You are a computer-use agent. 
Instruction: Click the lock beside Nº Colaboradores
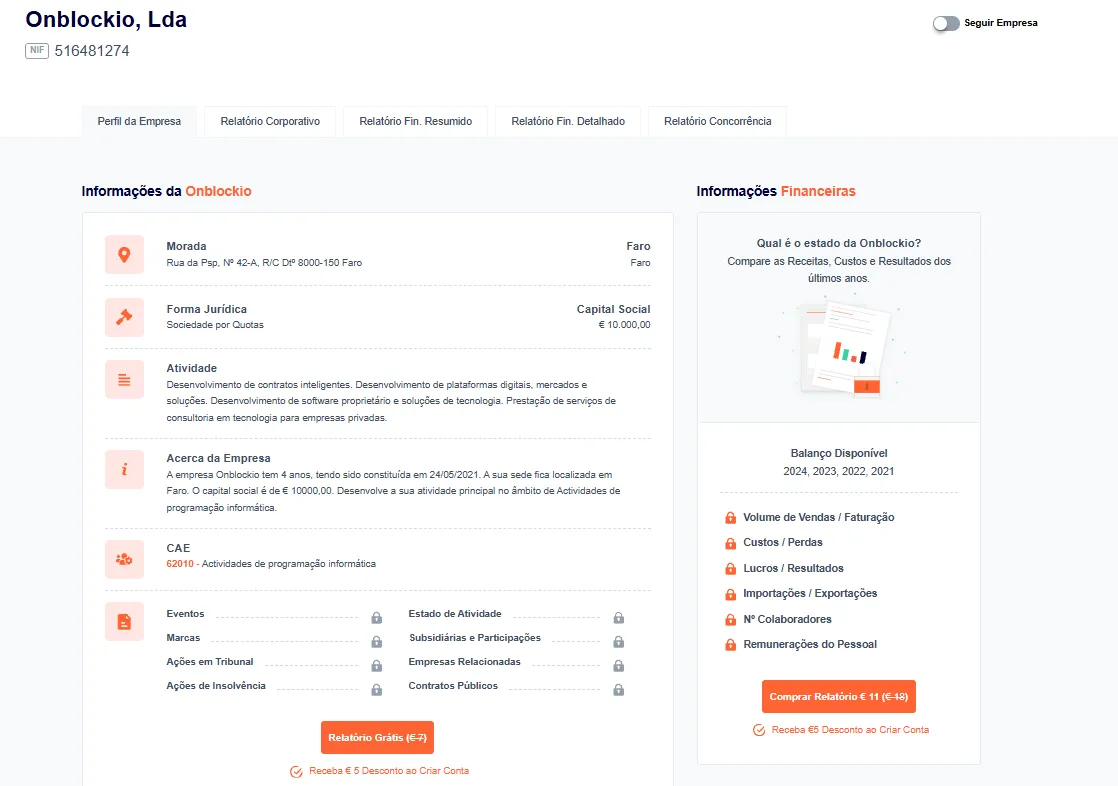730,620
